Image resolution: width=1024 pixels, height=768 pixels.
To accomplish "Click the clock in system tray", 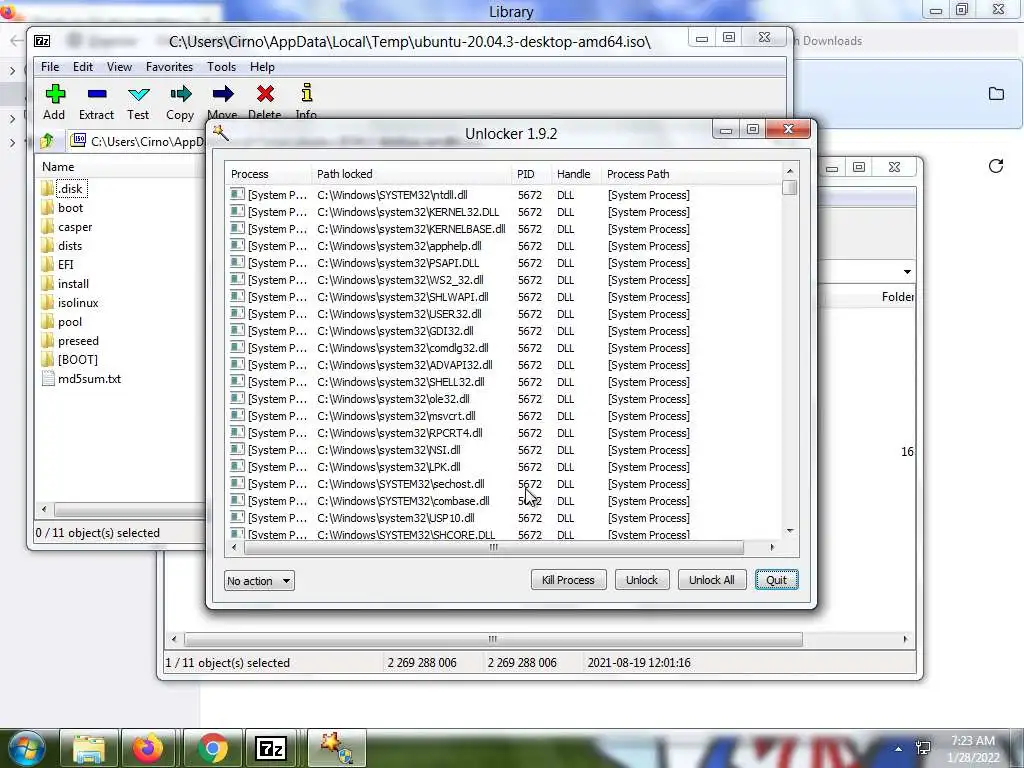I will coord(974,749).
